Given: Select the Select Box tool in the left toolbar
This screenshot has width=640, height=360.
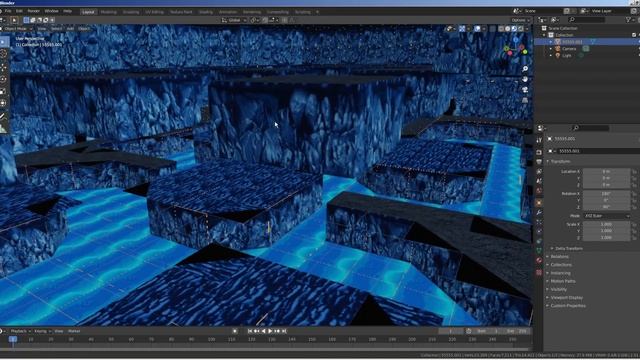Looking at the screenshot, I should pyautogui.click(x=4, y=42).
